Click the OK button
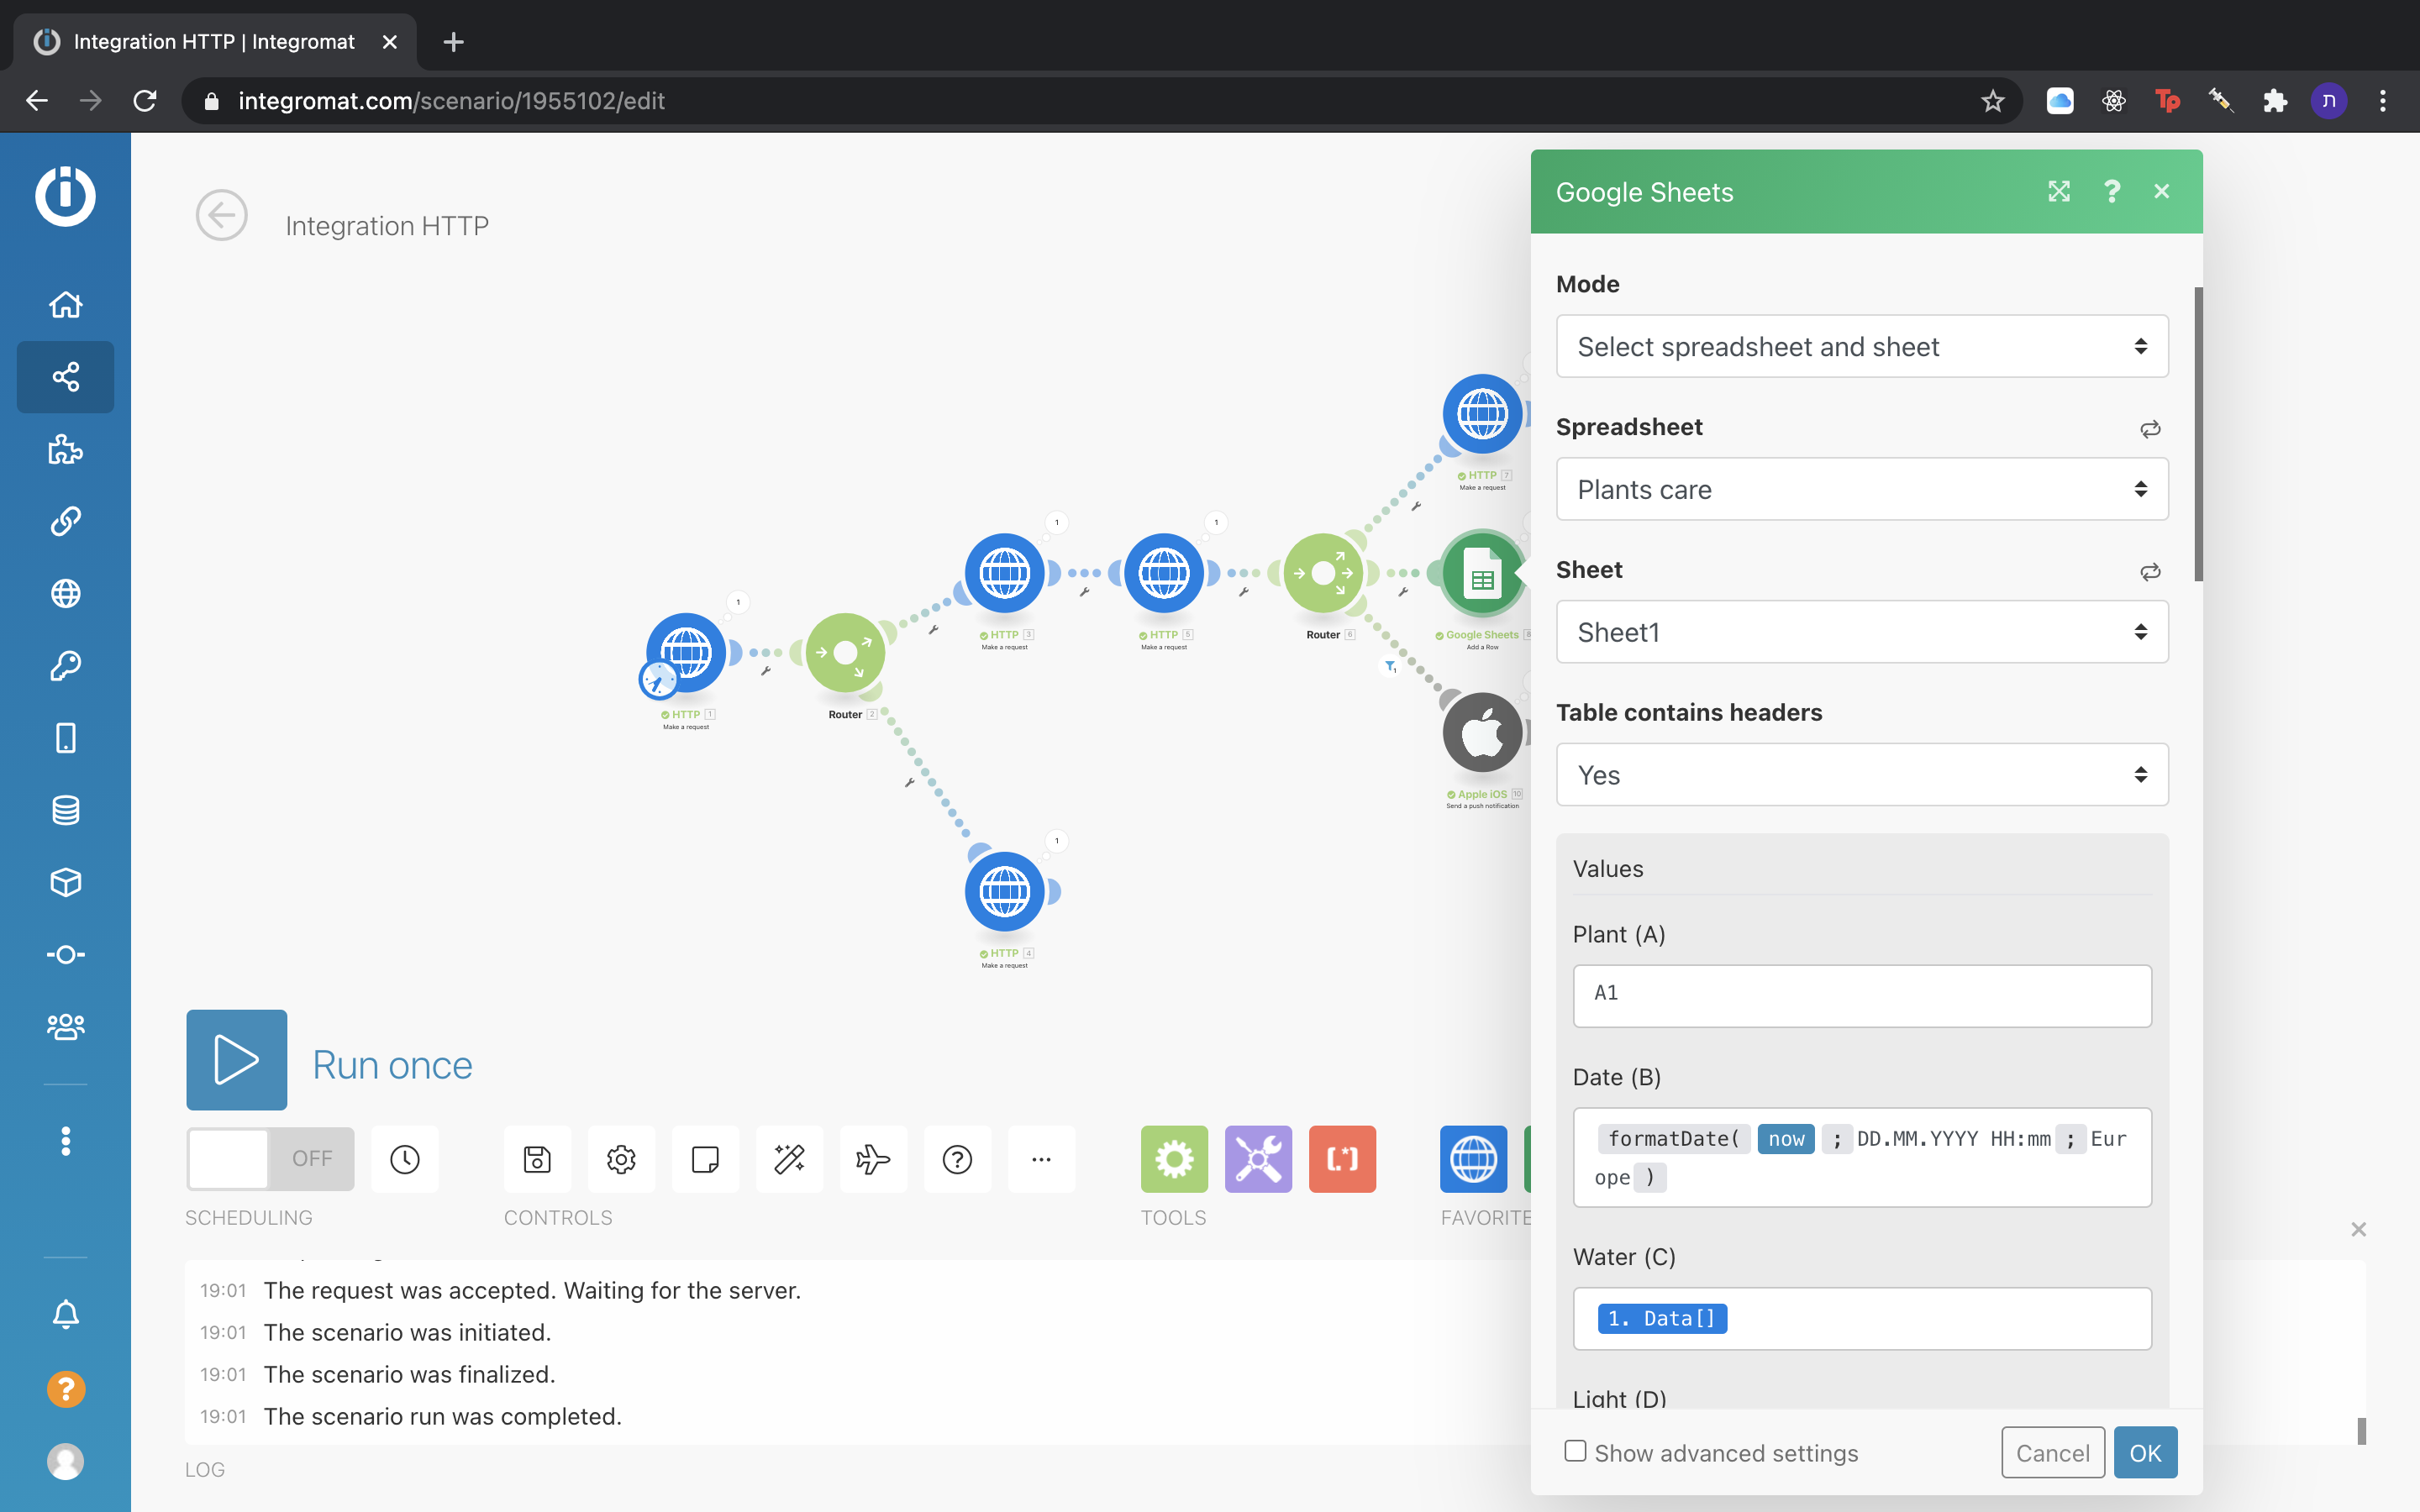The image size is (2420, 1512). coord(2145,1452)
